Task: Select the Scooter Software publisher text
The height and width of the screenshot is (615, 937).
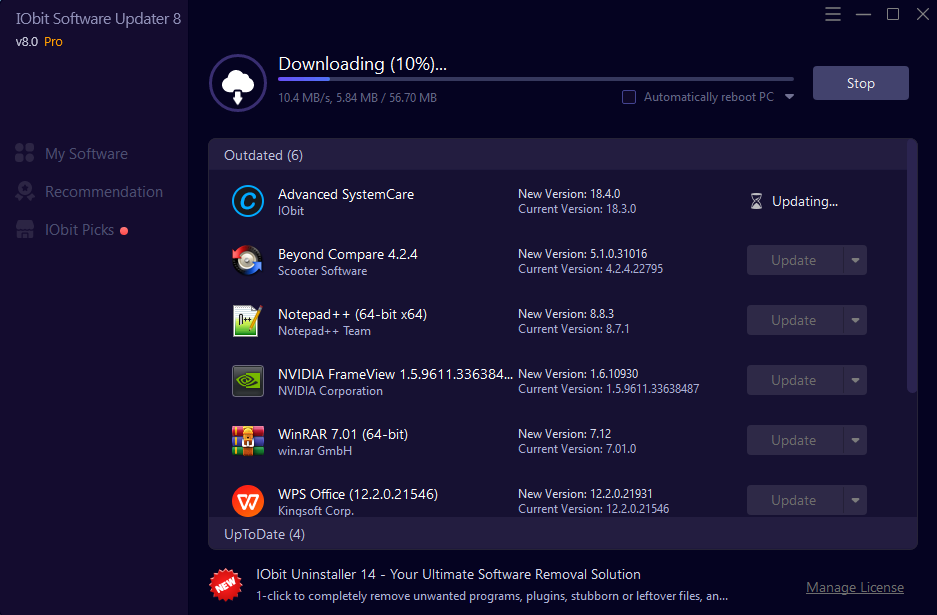Action: (323, 271)
